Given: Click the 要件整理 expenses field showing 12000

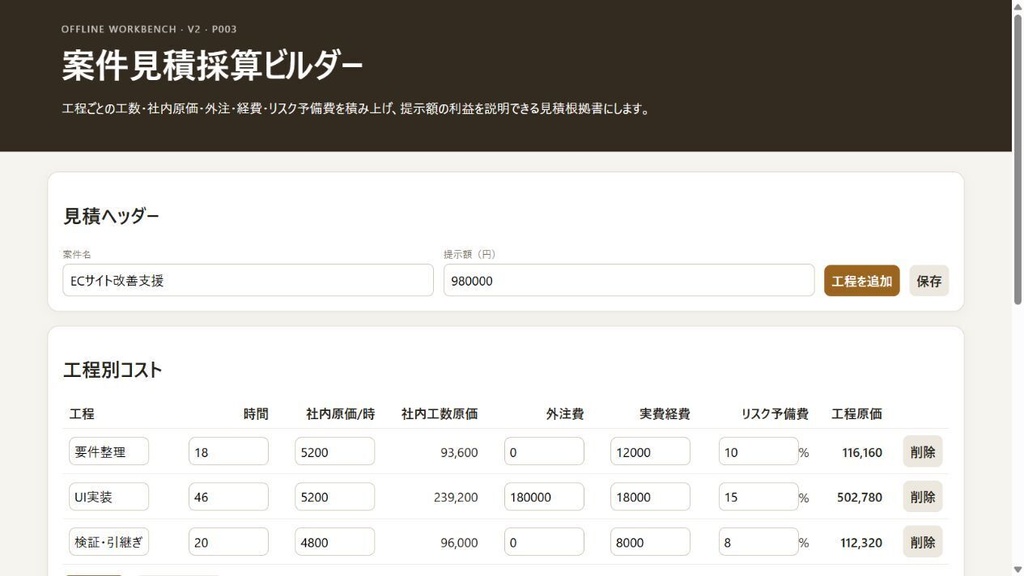Looking at the screenshot, I should click(650, 451).
